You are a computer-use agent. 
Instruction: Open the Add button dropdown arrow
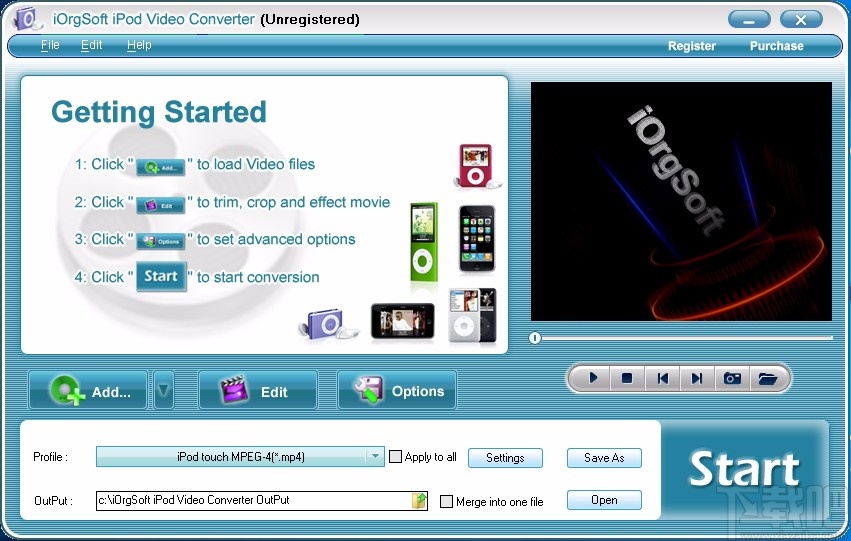pos(164,390)
